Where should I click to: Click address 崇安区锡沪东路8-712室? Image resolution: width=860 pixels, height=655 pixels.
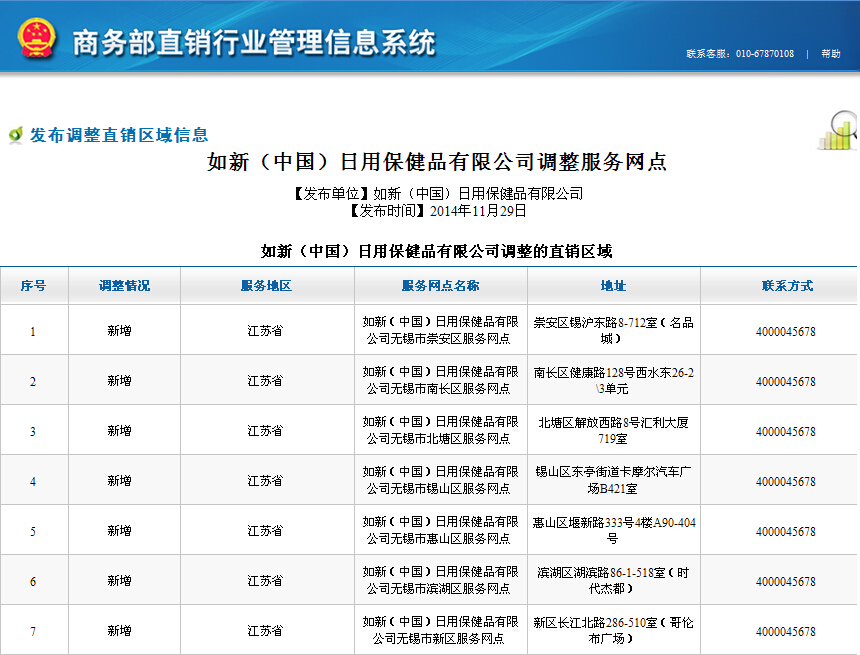(x=613, y=330)
